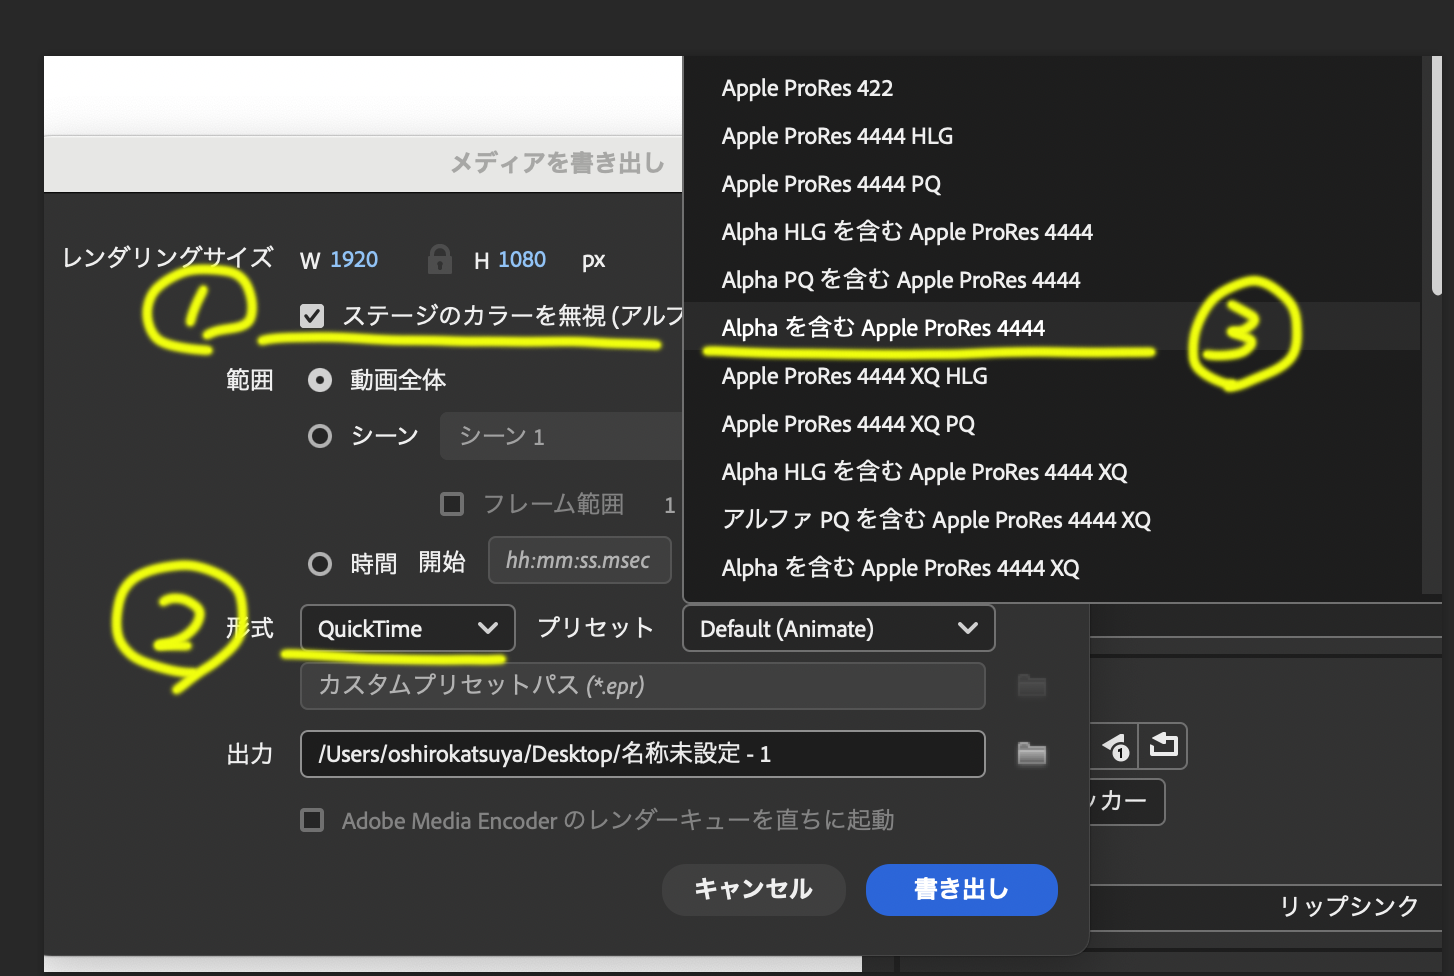This screenshot has height=976, width=1454.
Task: Choose Apple ProRes 422 from the codec list
Action: click(807, 88)
